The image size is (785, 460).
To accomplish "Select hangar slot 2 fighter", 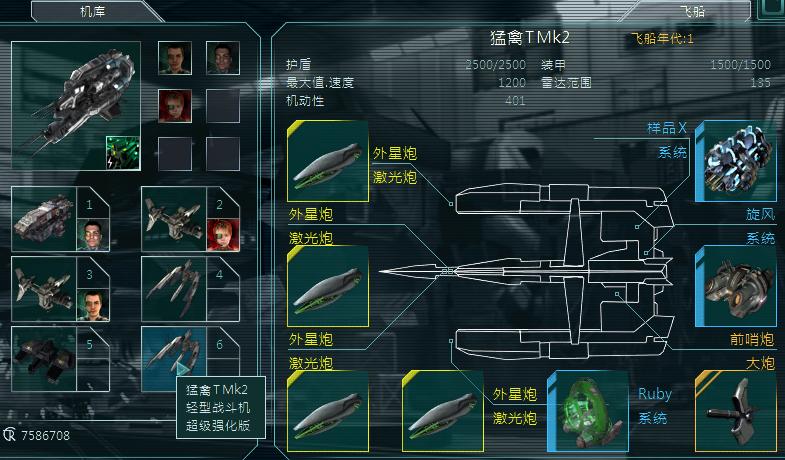I will coord(174,219).
